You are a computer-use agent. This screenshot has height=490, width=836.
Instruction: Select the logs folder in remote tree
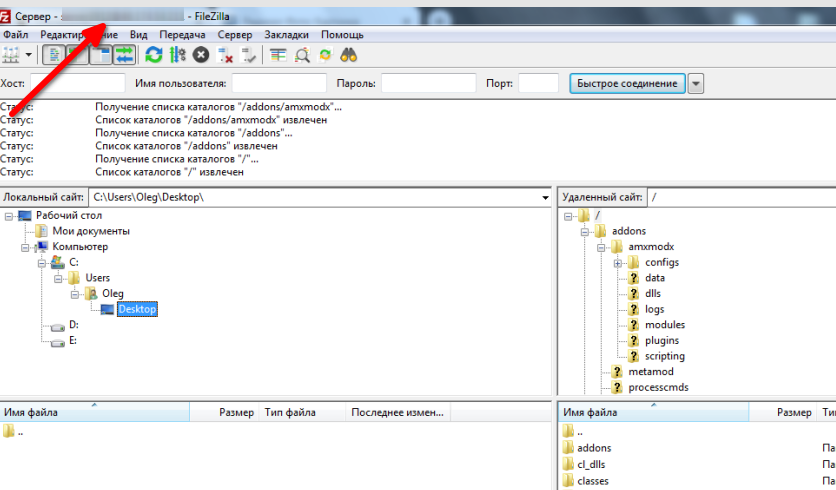point(654,309)
